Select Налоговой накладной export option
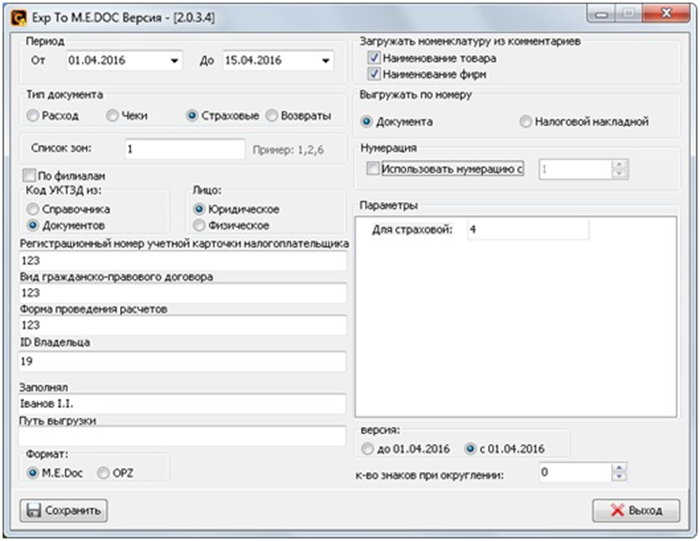Screen dimensions: 700x541 [527, 122]
